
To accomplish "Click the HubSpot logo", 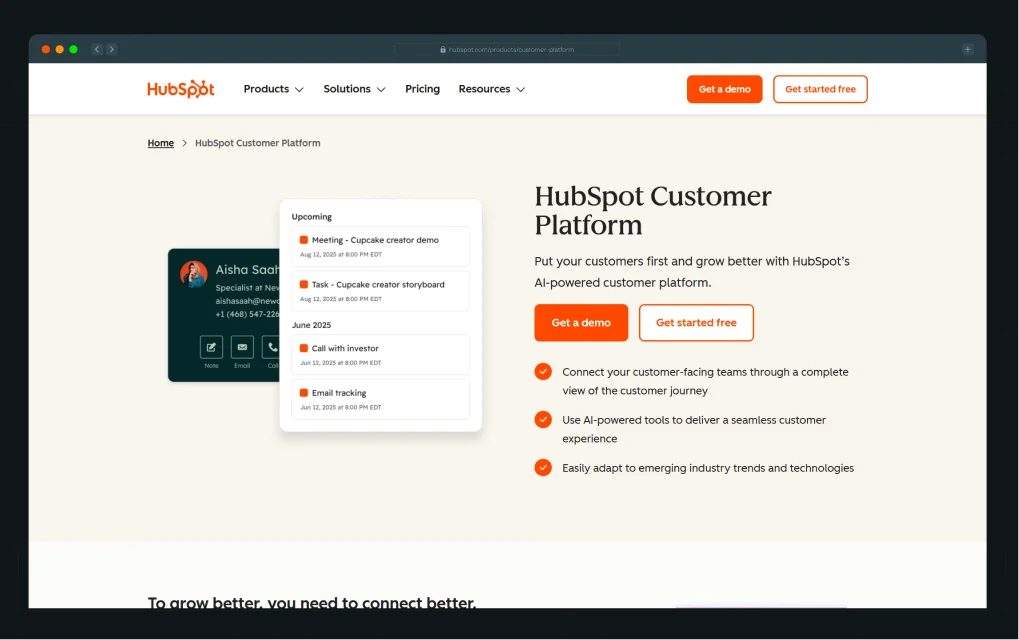I will (x=181, y=89).
